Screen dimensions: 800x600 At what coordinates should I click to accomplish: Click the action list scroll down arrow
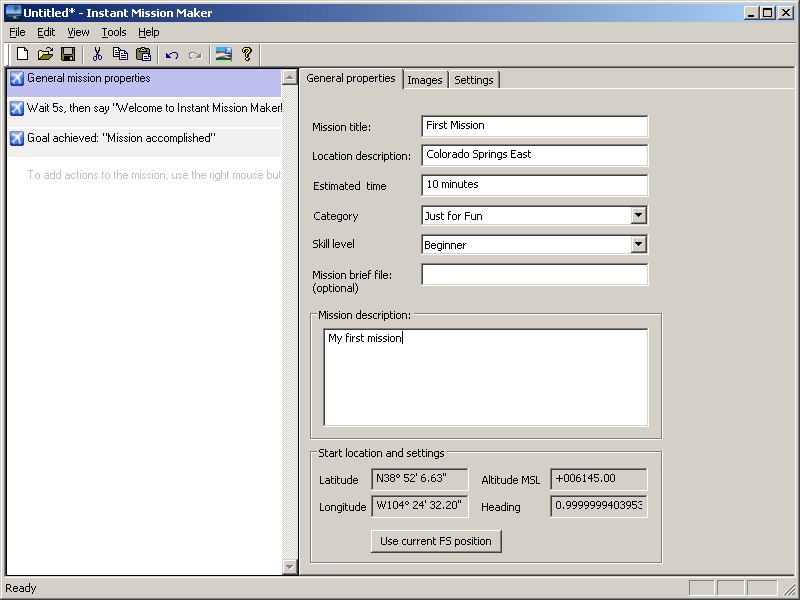click(290, 566)
